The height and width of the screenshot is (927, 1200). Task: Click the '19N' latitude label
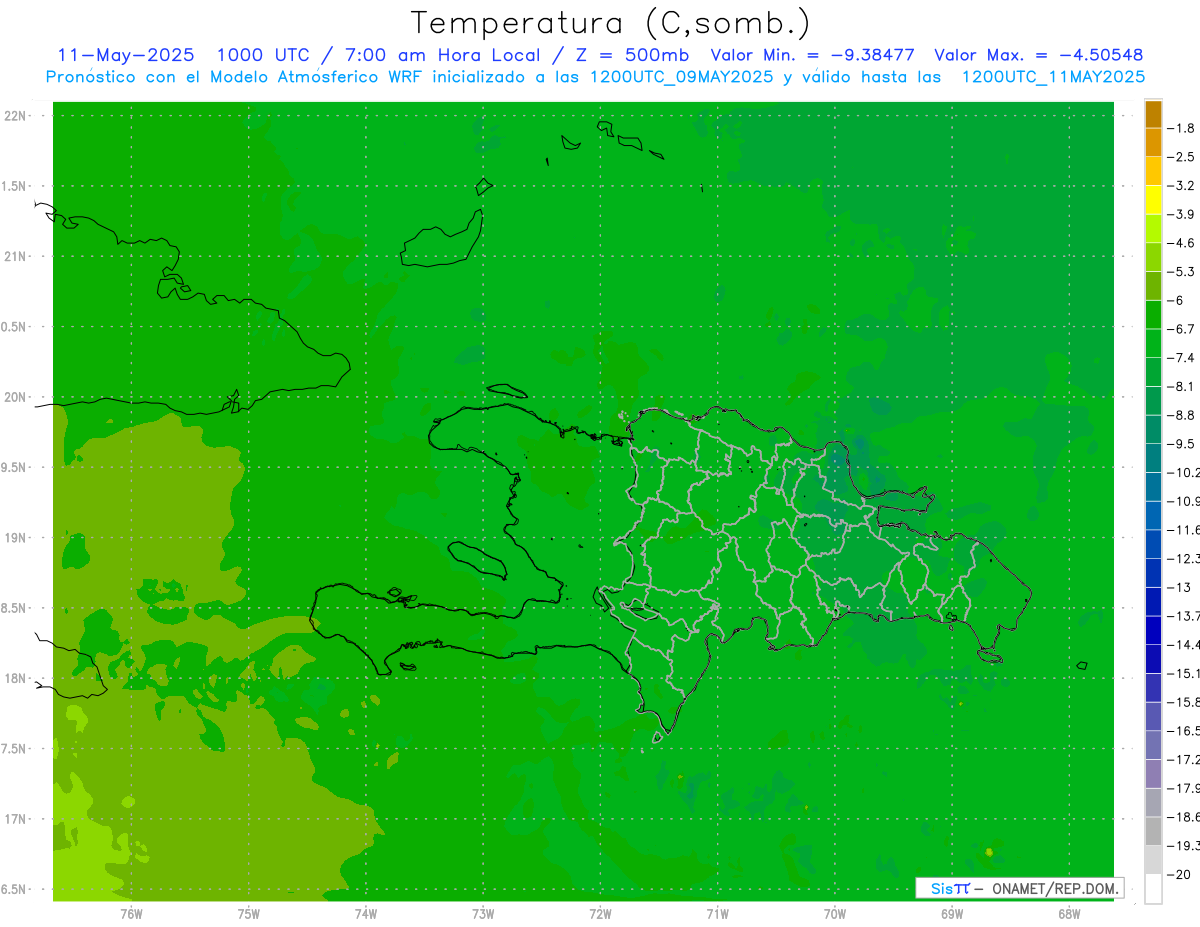click(x=17, y=538)
